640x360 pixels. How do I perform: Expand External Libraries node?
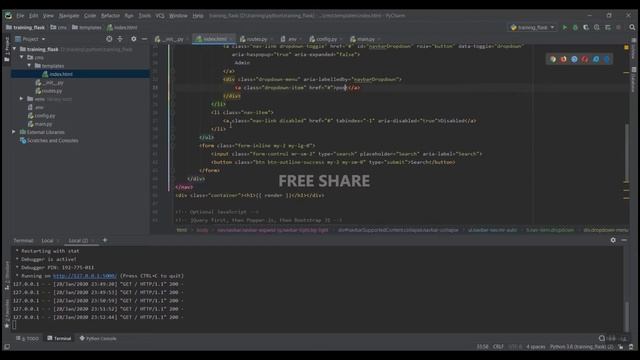pos(13,132)
